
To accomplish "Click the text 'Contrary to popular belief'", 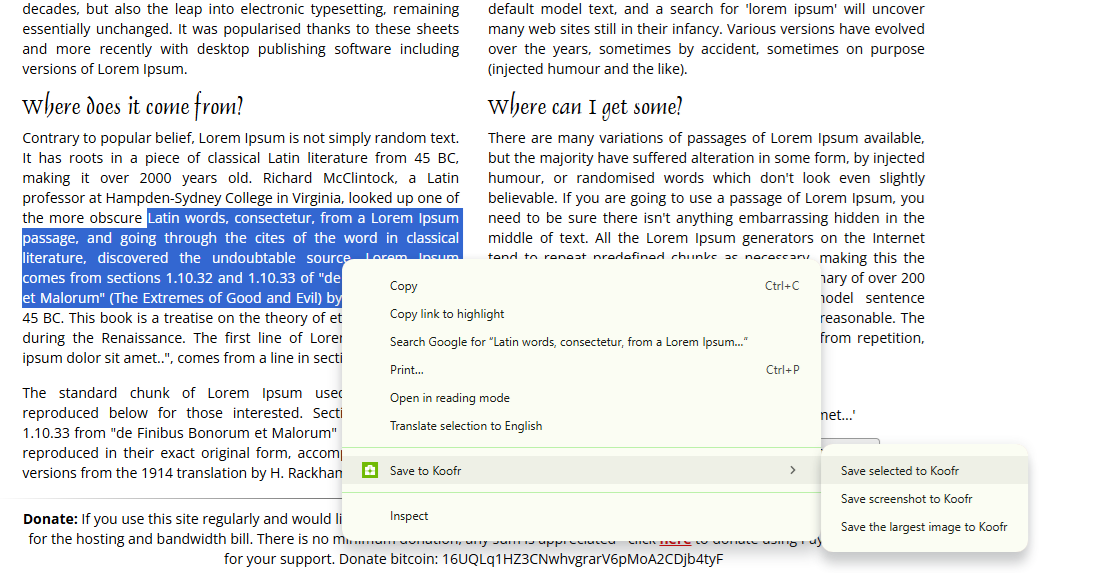I will click(x=108, y=138).
